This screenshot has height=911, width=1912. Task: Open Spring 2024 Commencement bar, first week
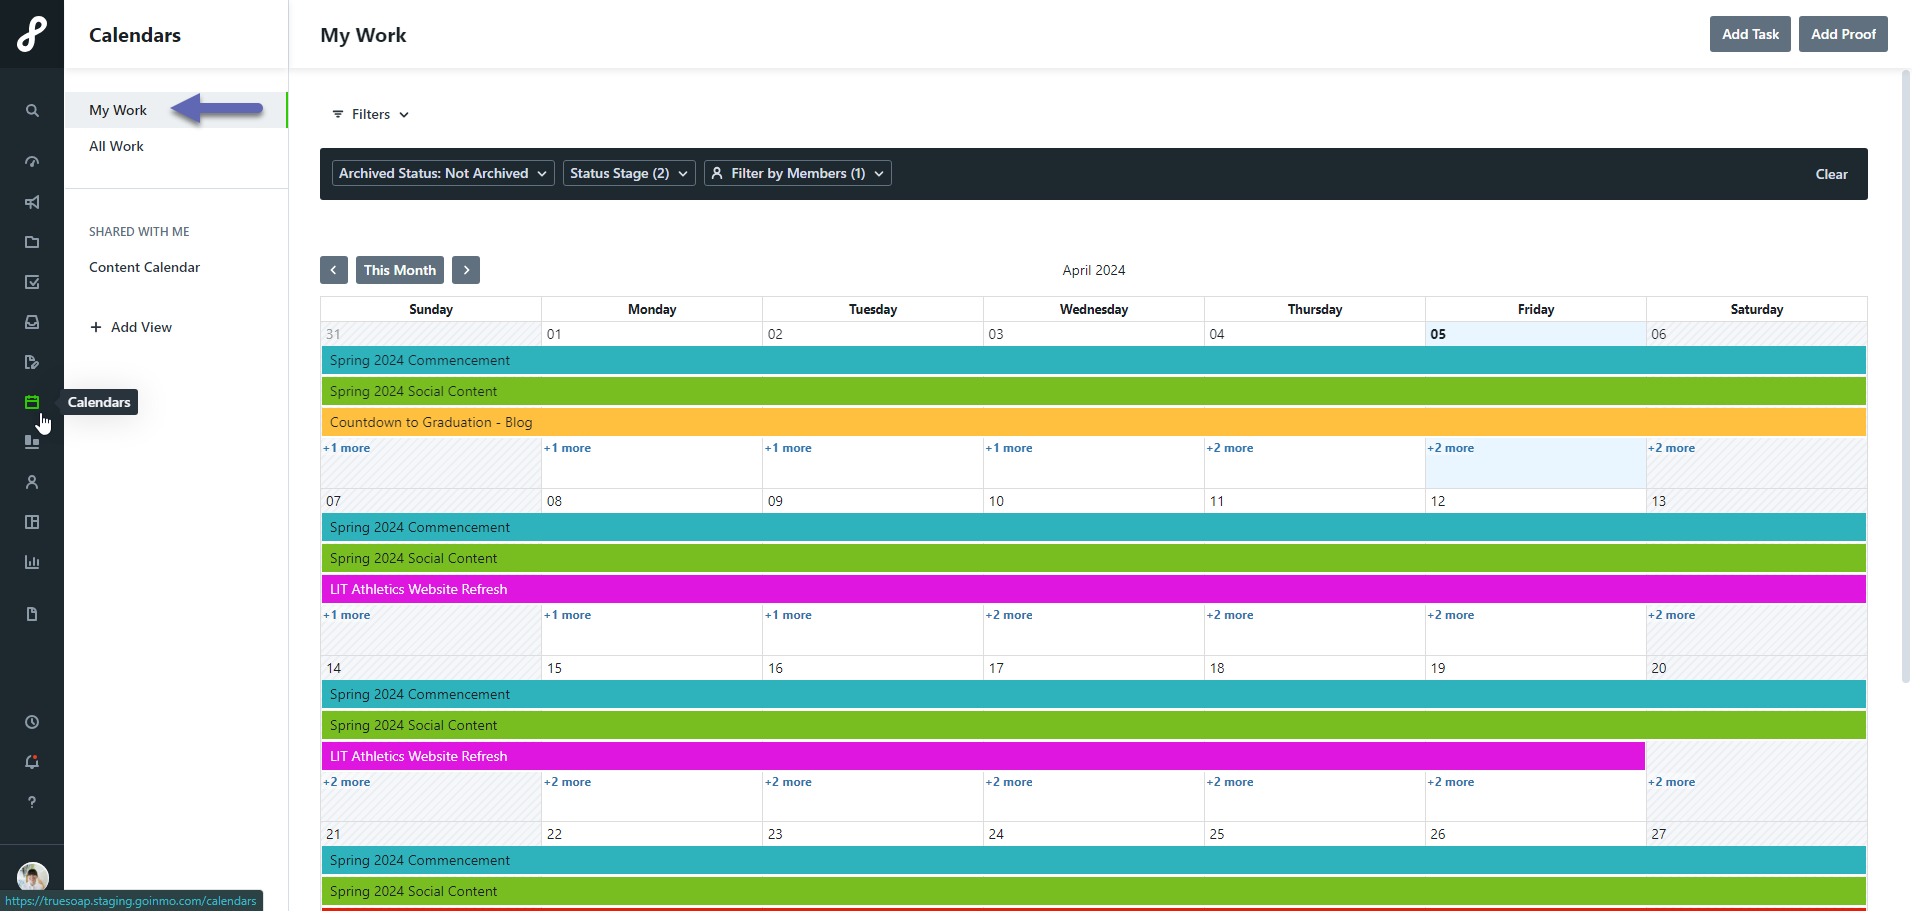1094,360
